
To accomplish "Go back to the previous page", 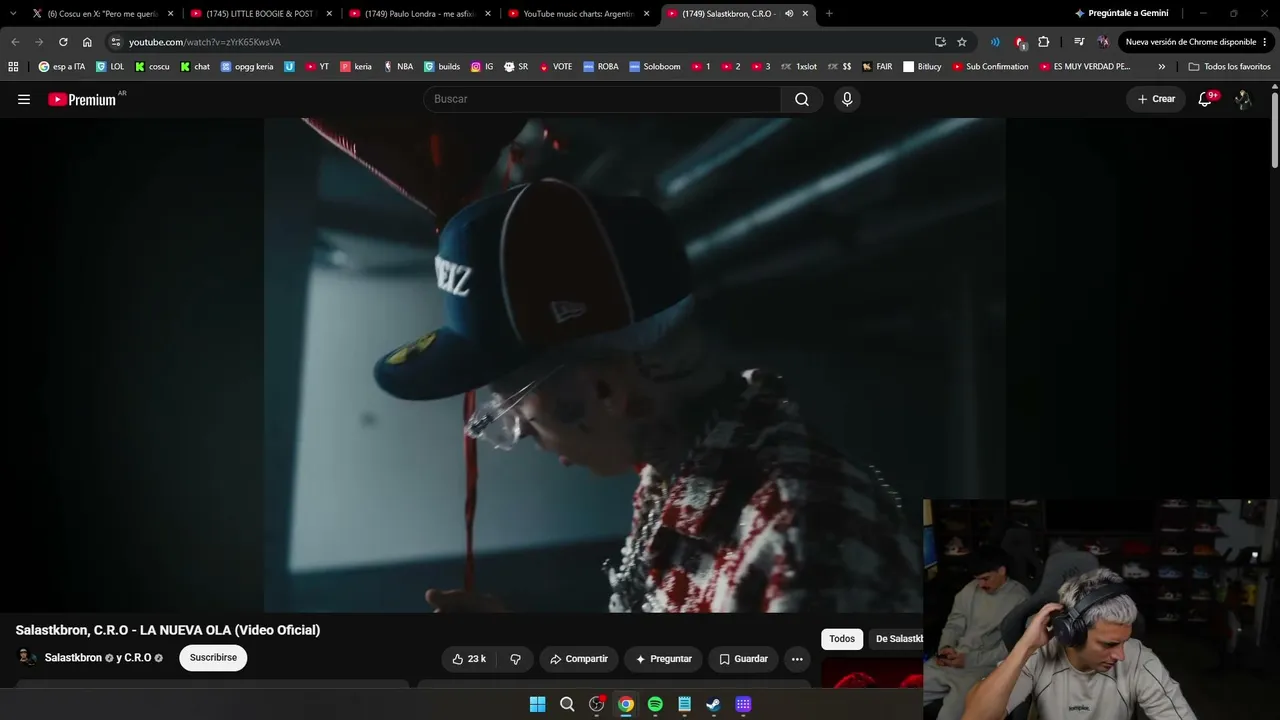I will [x=15, y=42].
